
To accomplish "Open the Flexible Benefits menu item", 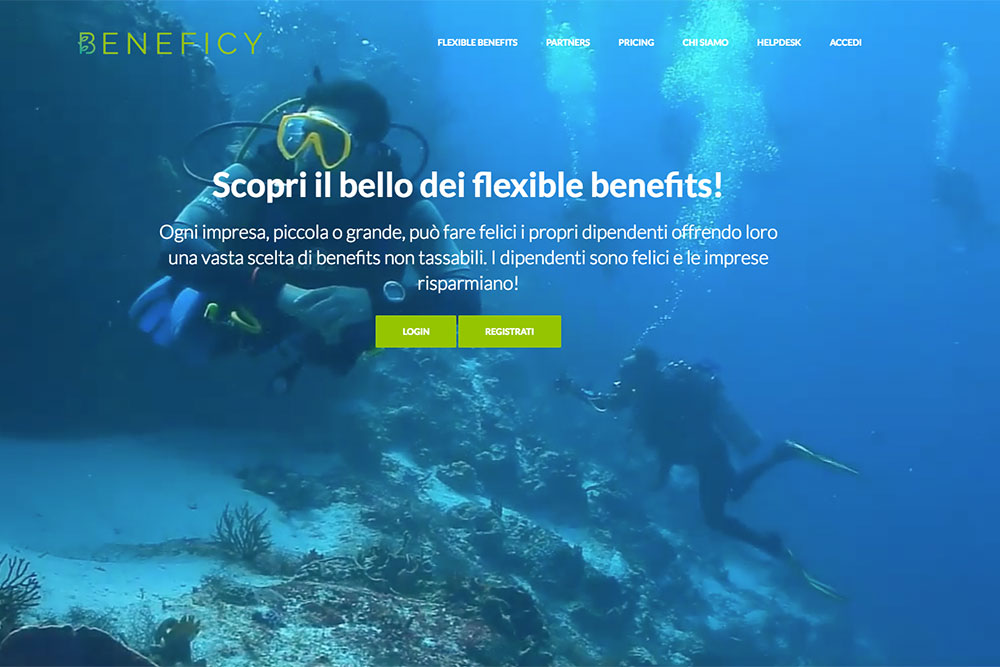I will coord(477,43).
